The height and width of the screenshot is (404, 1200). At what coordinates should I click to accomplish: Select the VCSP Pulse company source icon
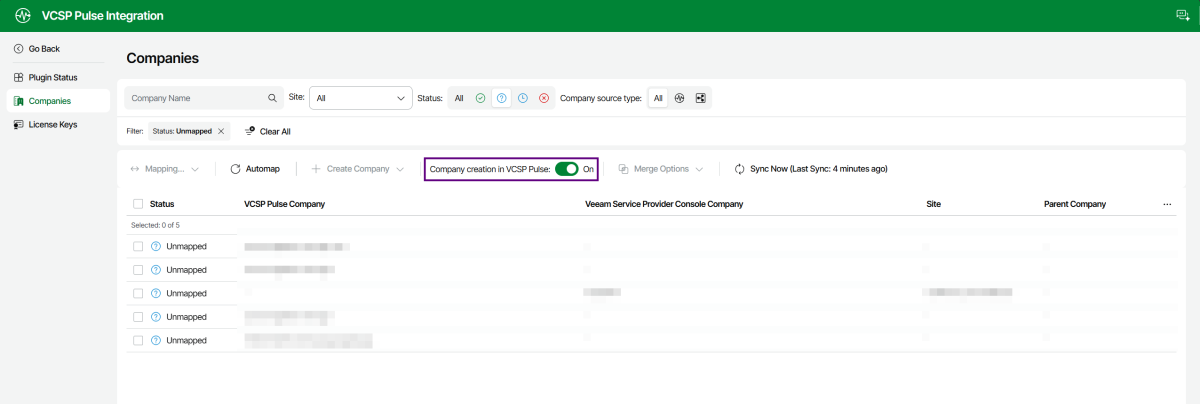680,98
